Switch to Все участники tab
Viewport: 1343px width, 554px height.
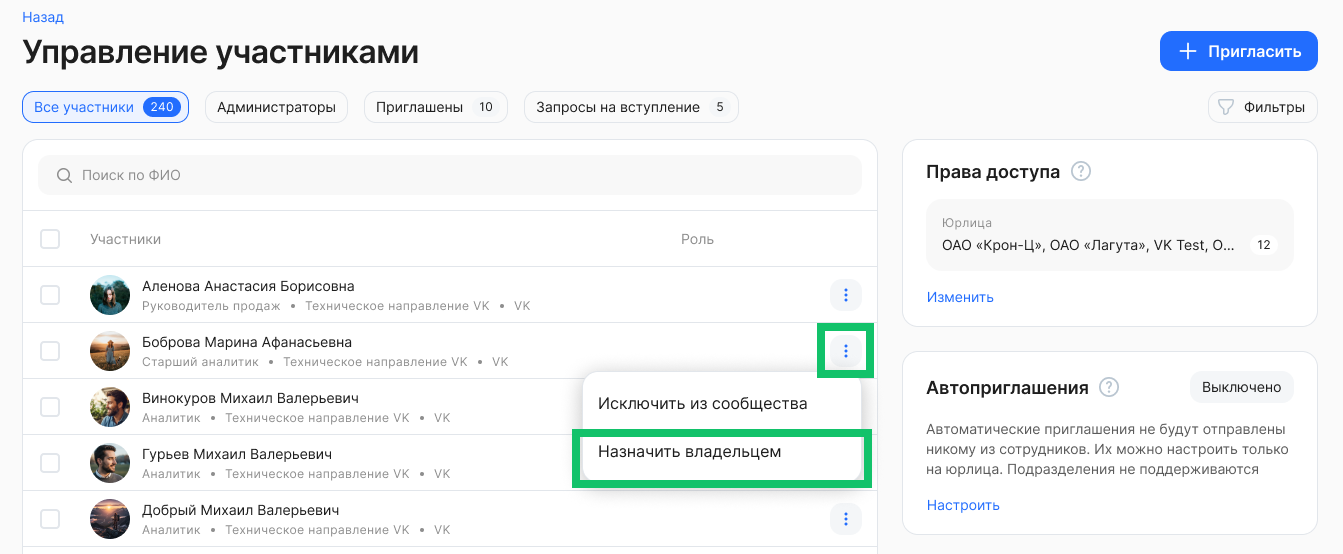(x=105, y=107)
